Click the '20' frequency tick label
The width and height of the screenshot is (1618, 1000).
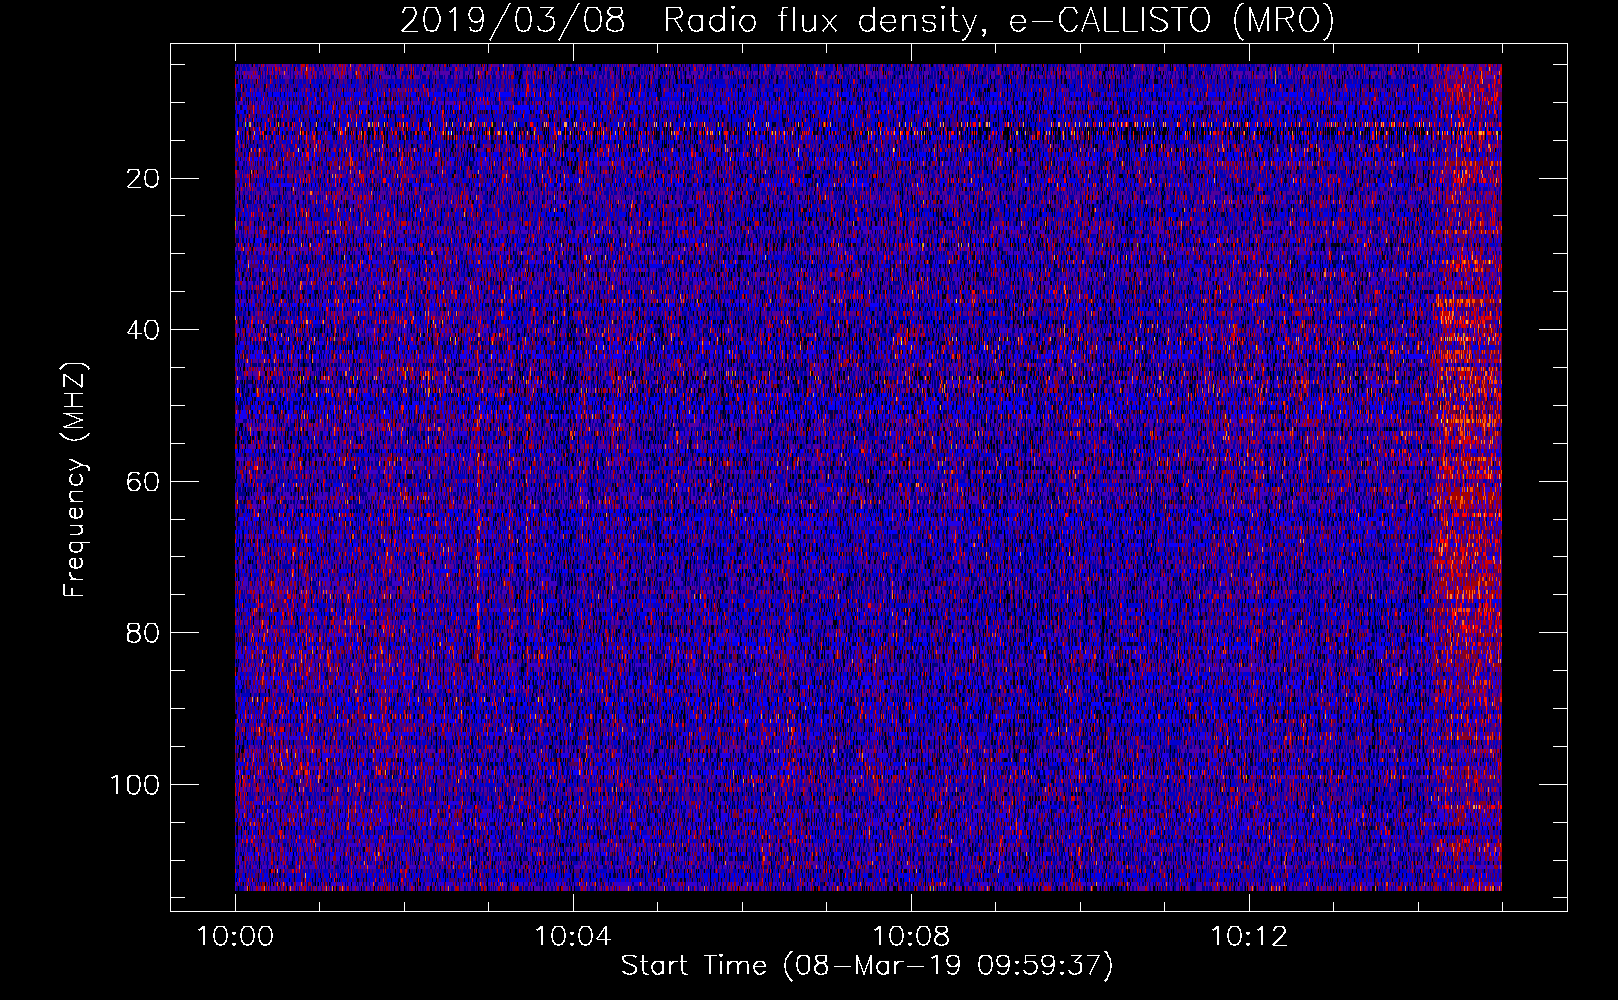[x=144, y=179]
